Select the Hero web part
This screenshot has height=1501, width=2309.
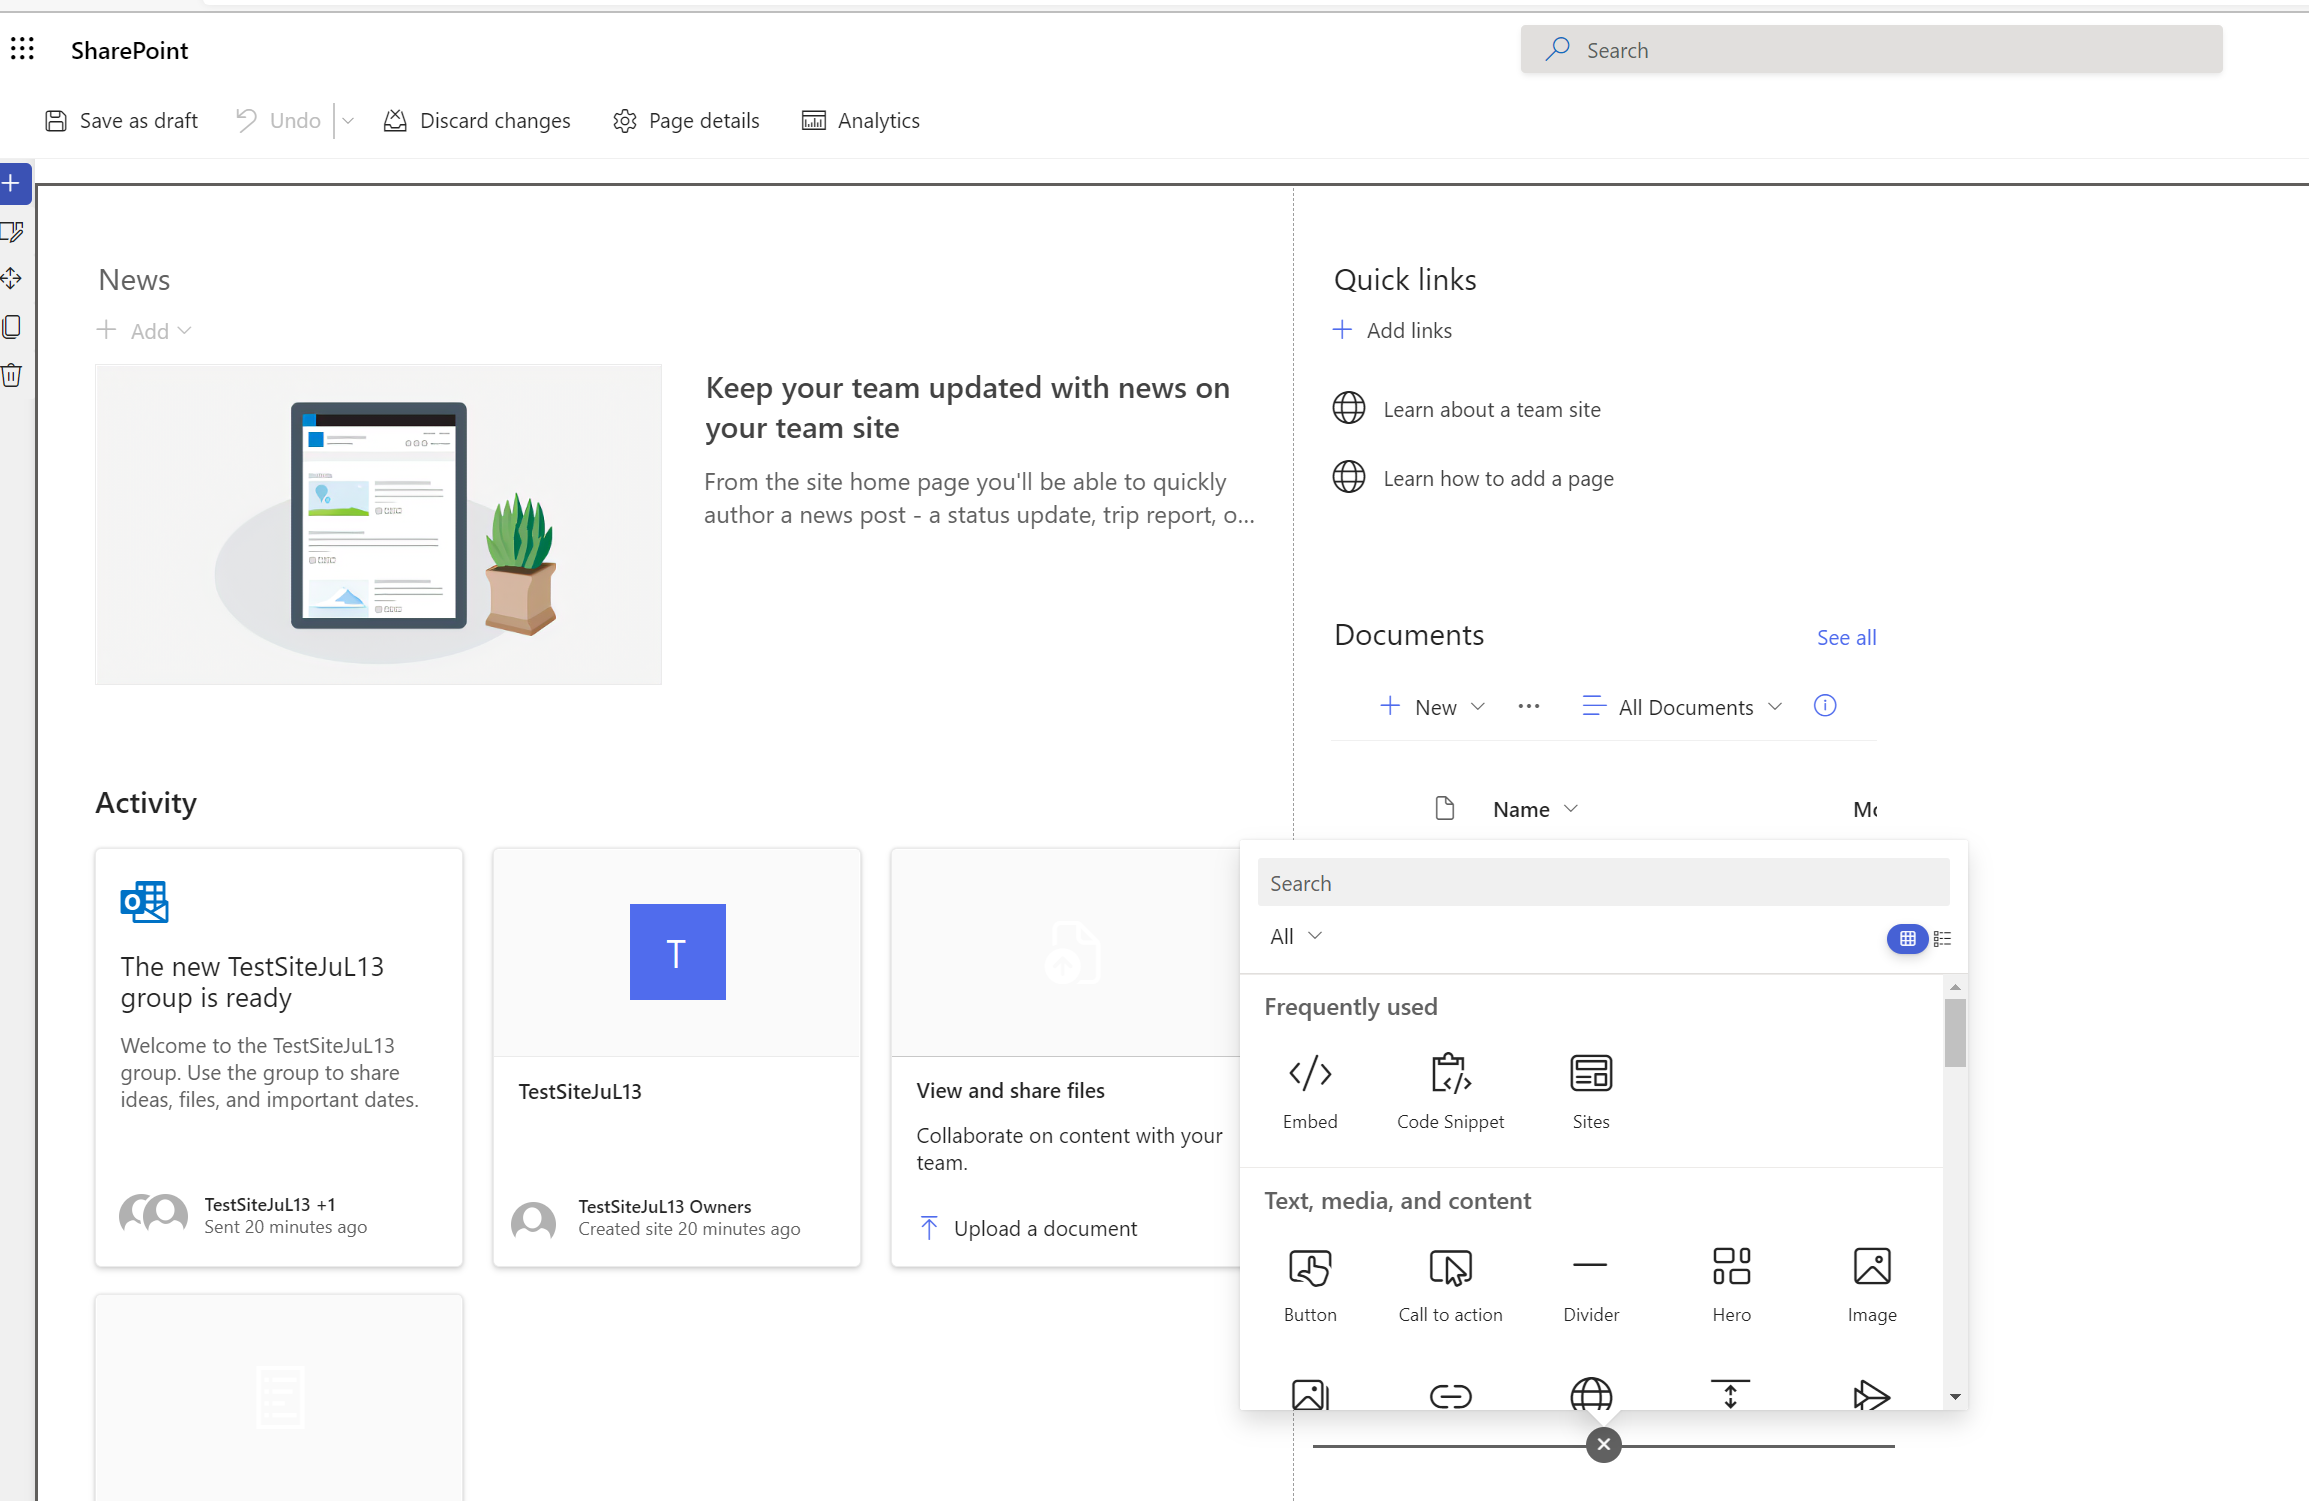(x=1730, y=1283)
